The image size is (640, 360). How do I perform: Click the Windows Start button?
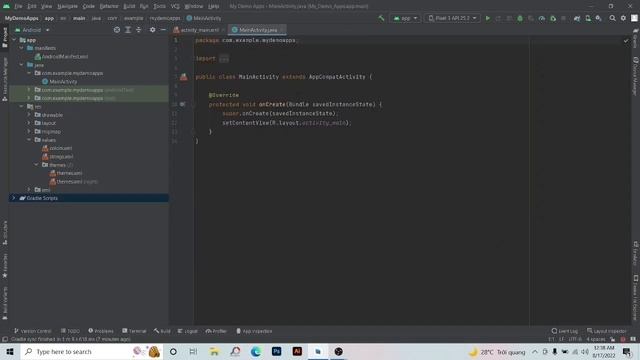coord(10,351)
